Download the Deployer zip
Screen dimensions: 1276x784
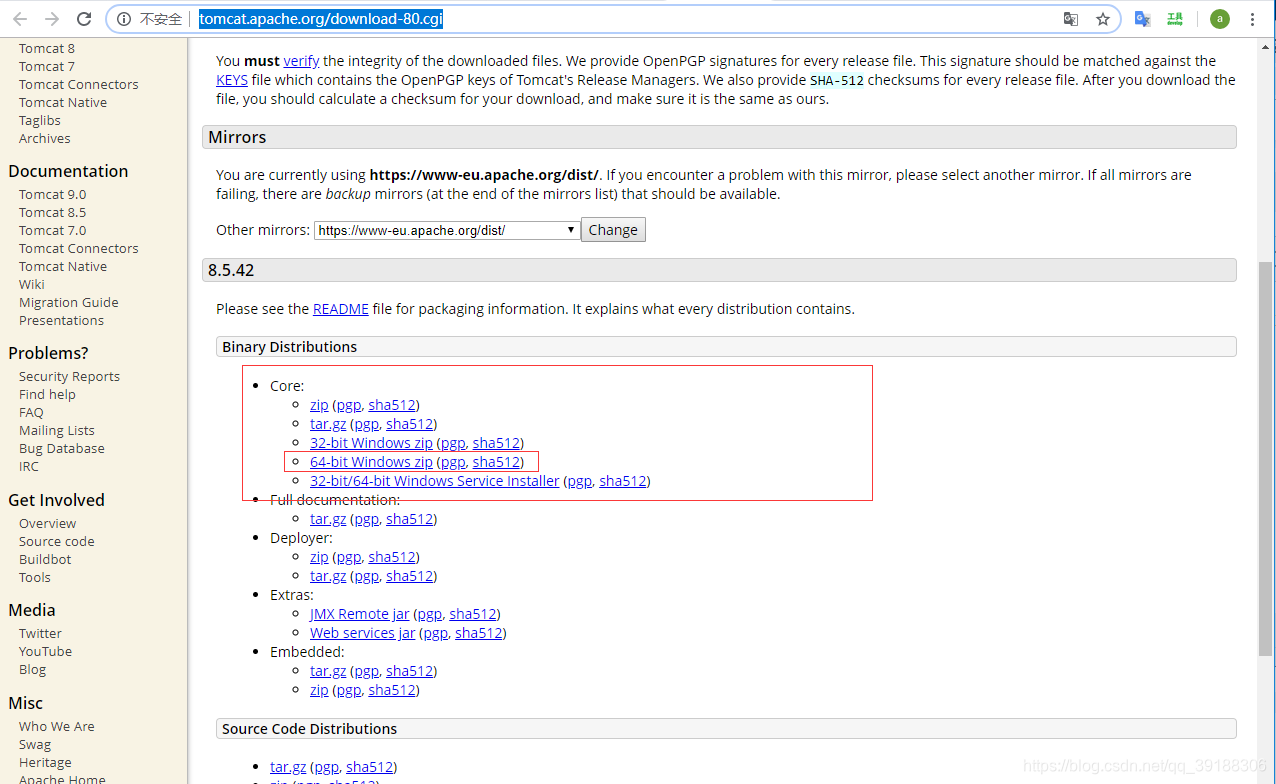point(319,557)
